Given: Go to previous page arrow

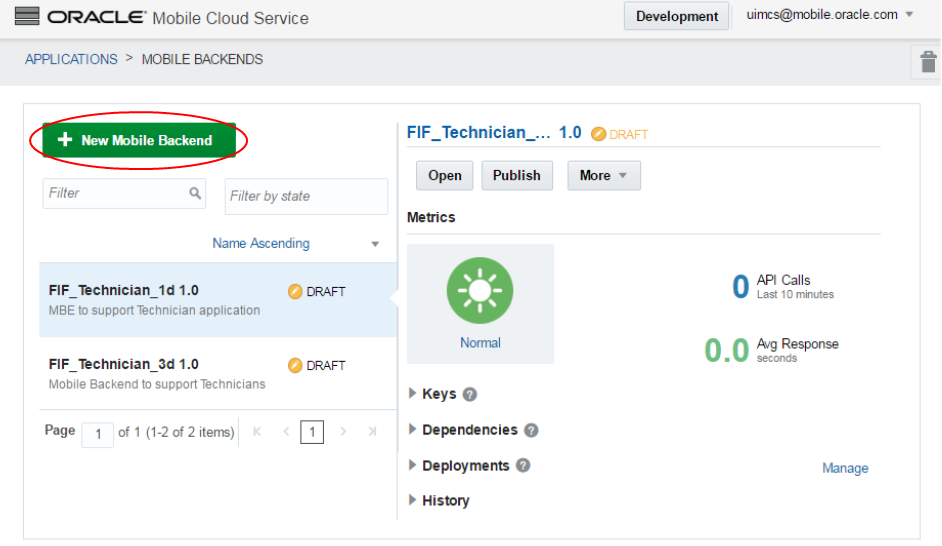Looking at the screenshot, I should (x=287, y=431).
